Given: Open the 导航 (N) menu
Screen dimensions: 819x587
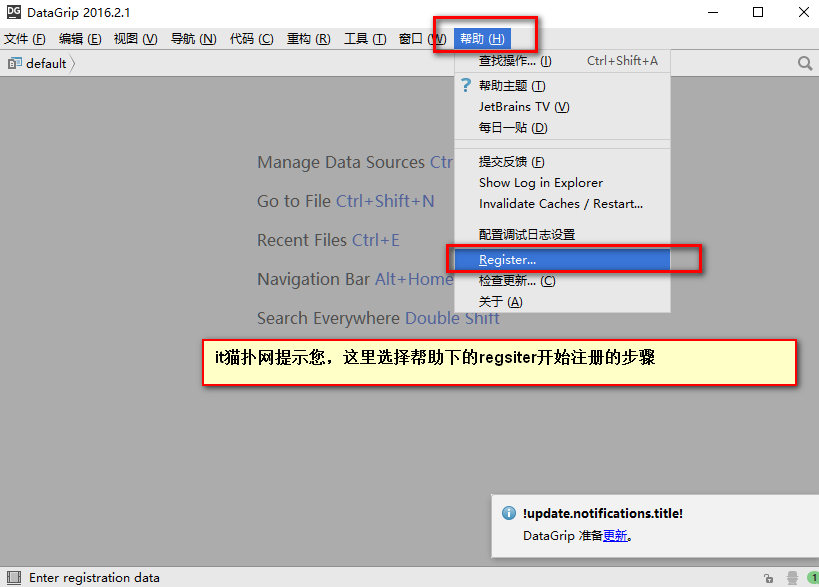Looking at the screenshot, I should [193, 39].
